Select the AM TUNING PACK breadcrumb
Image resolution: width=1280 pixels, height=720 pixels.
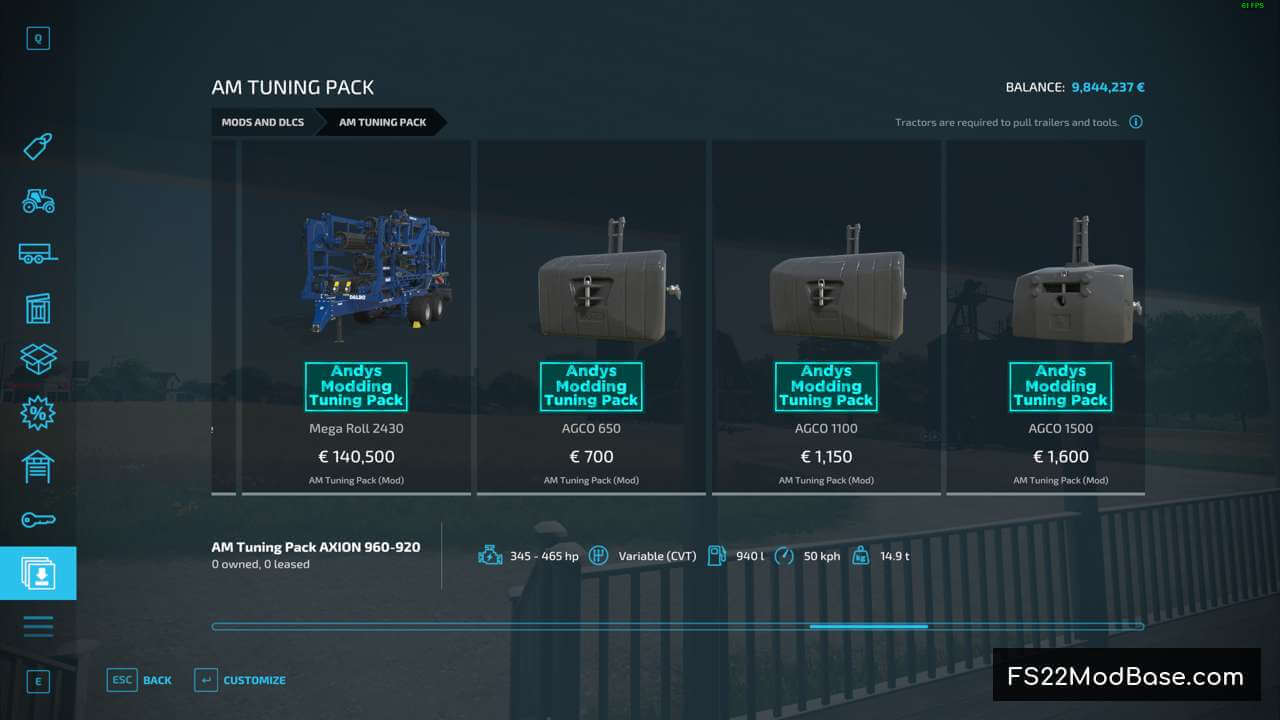click(381, 122)
